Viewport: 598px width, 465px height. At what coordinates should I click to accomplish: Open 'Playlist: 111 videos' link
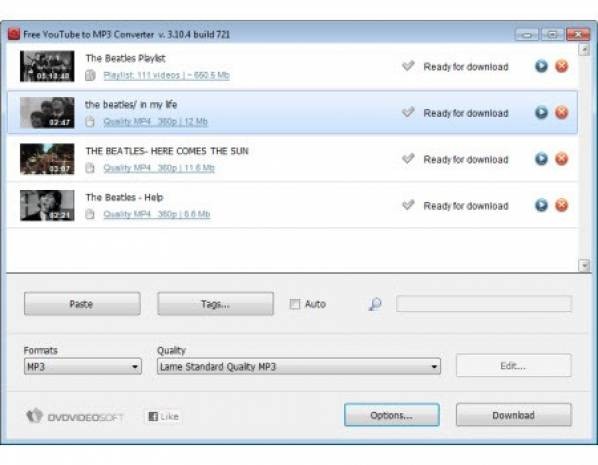[166, 75]
